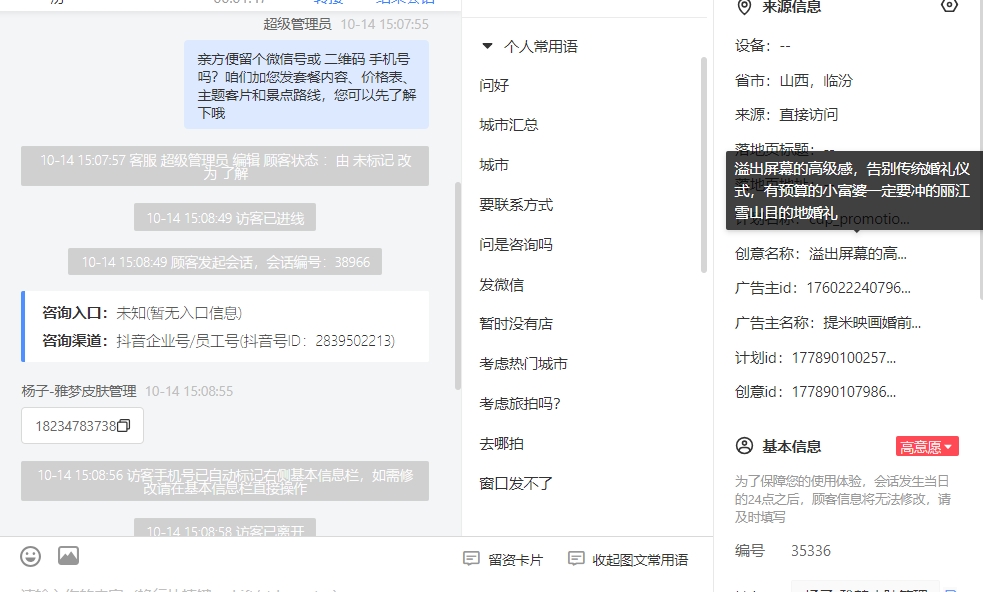Click the 访客手机号已自动标记 system notice
This screenshot has width=983, height=592.
point(225,481)
